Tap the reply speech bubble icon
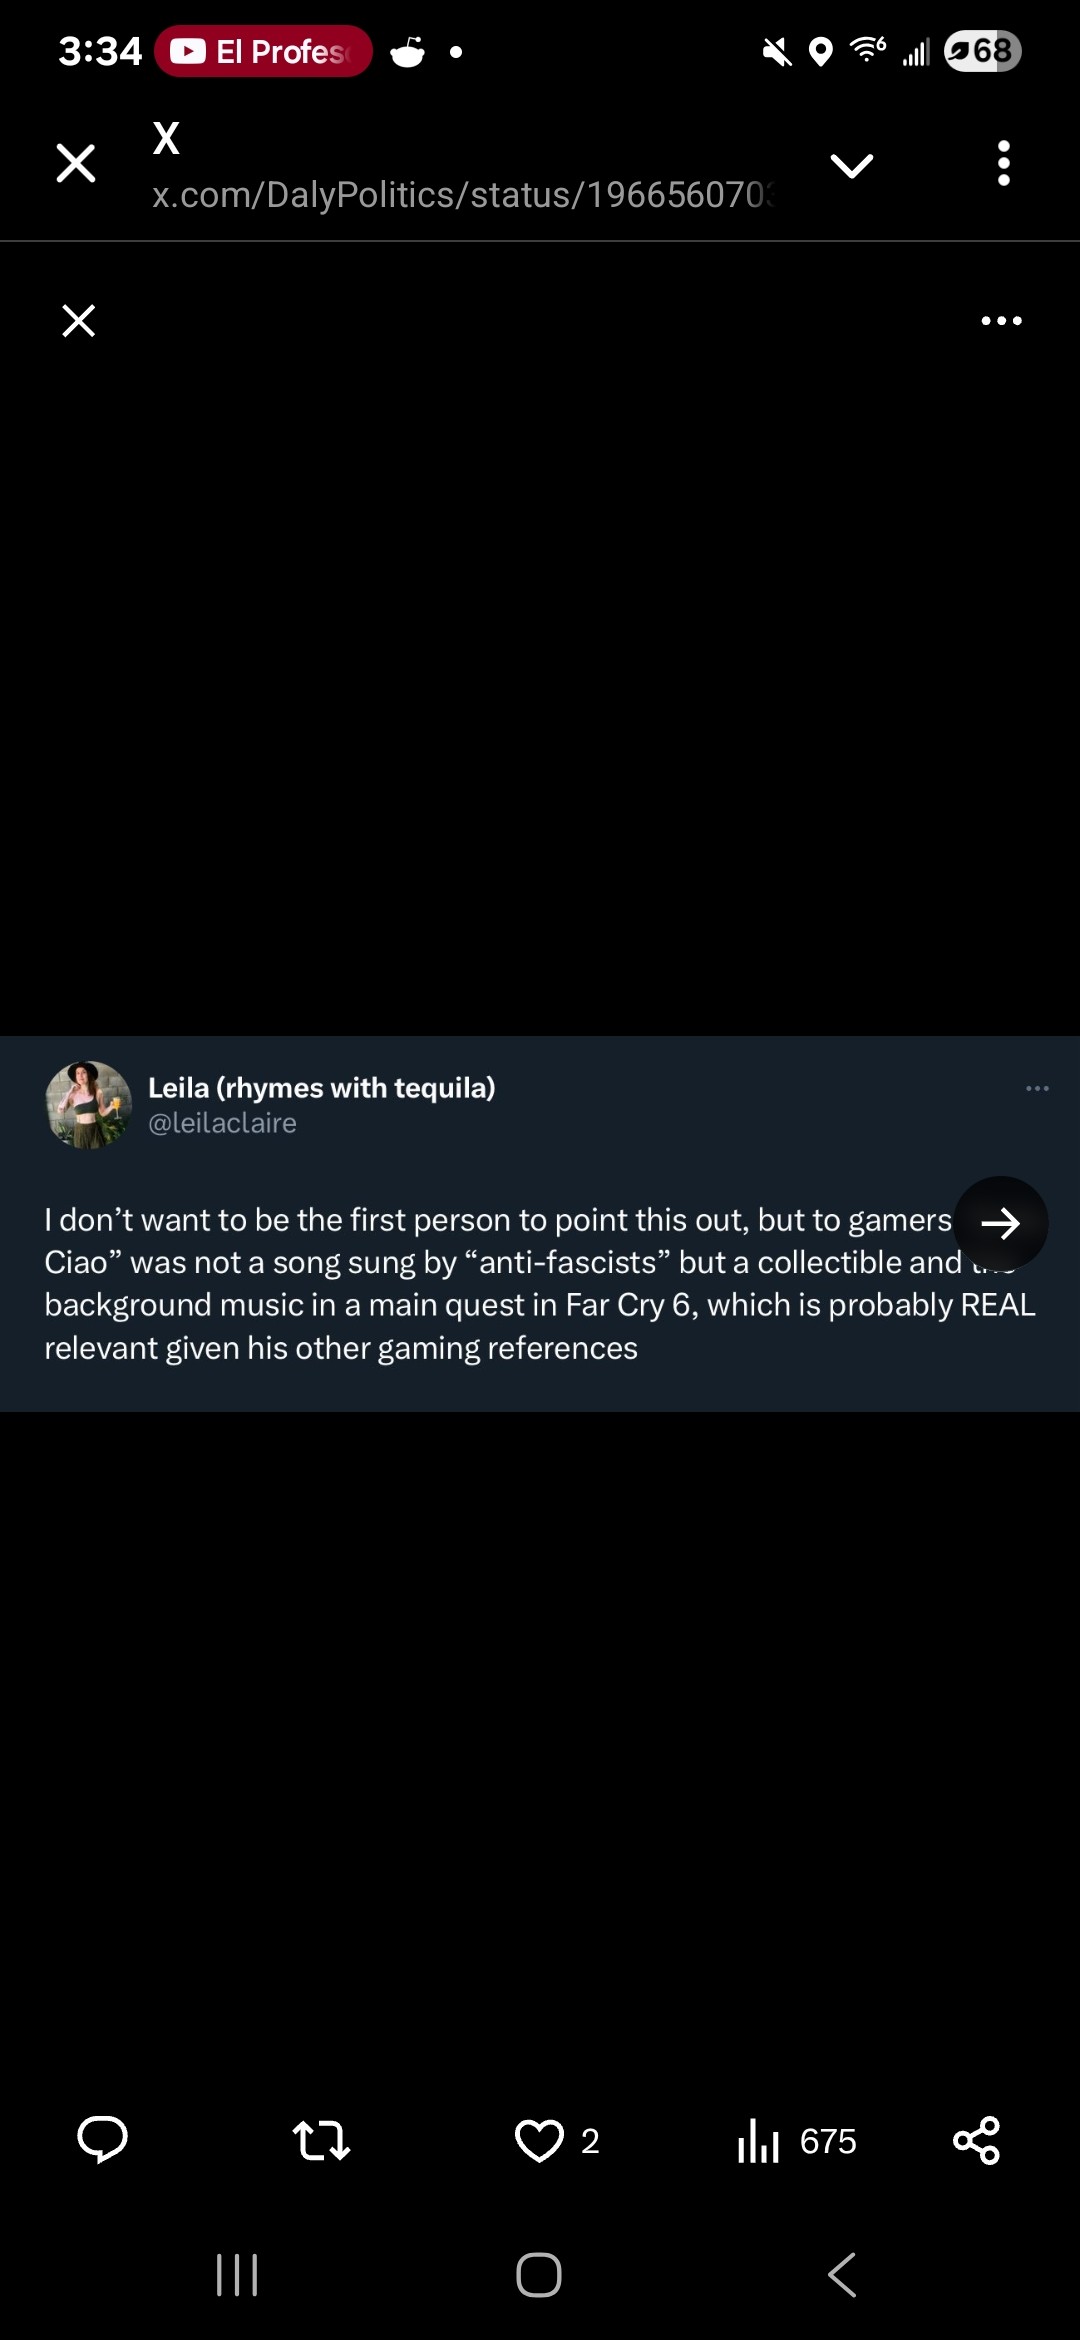Image resolution: width=1080 pixels, height=2340 pixels. 102,2140
